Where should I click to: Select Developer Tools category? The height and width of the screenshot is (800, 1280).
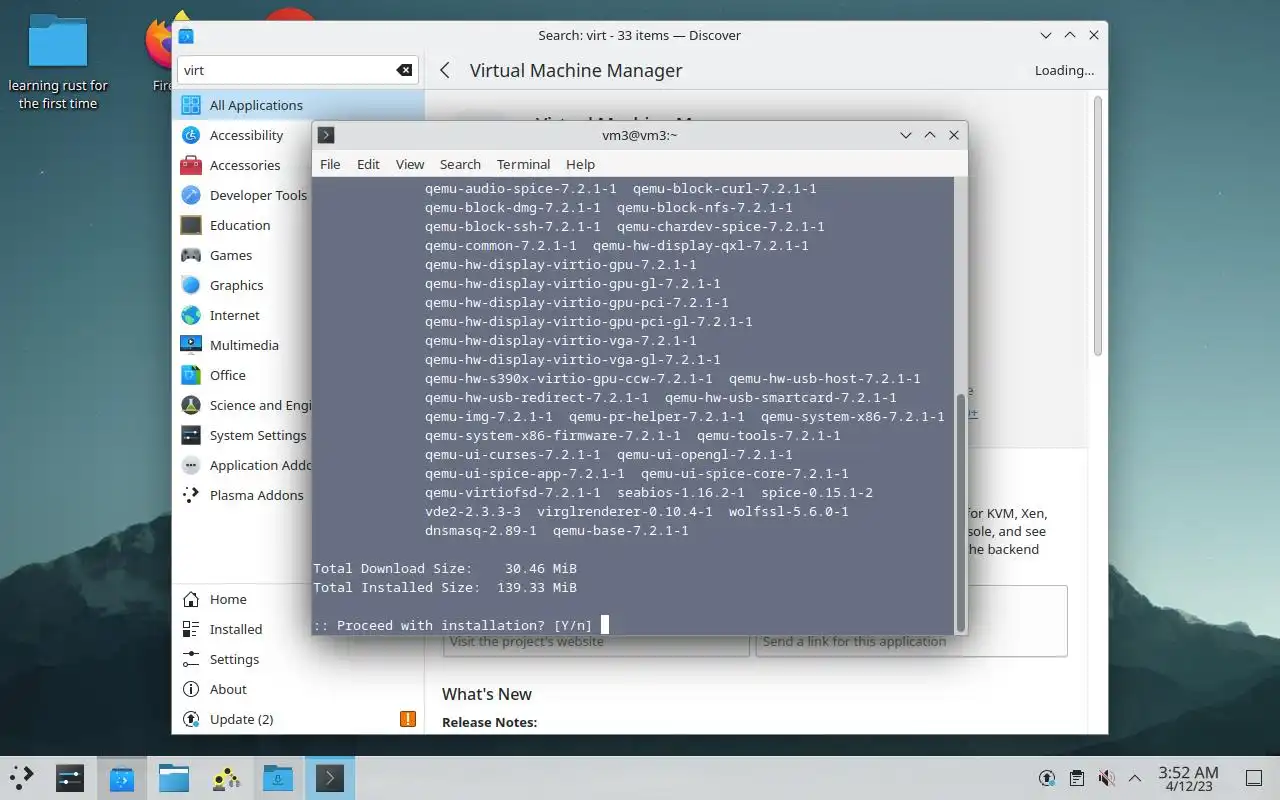coord(243,195)
